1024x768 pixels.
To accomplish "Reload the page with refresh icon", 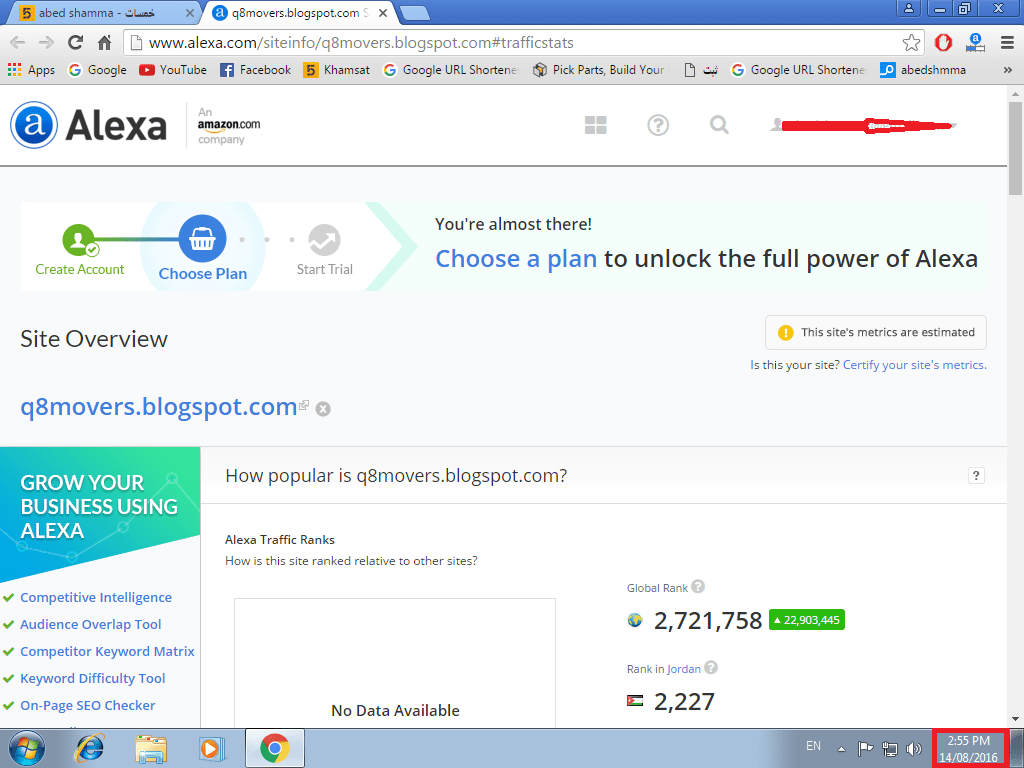I will 76,43.
